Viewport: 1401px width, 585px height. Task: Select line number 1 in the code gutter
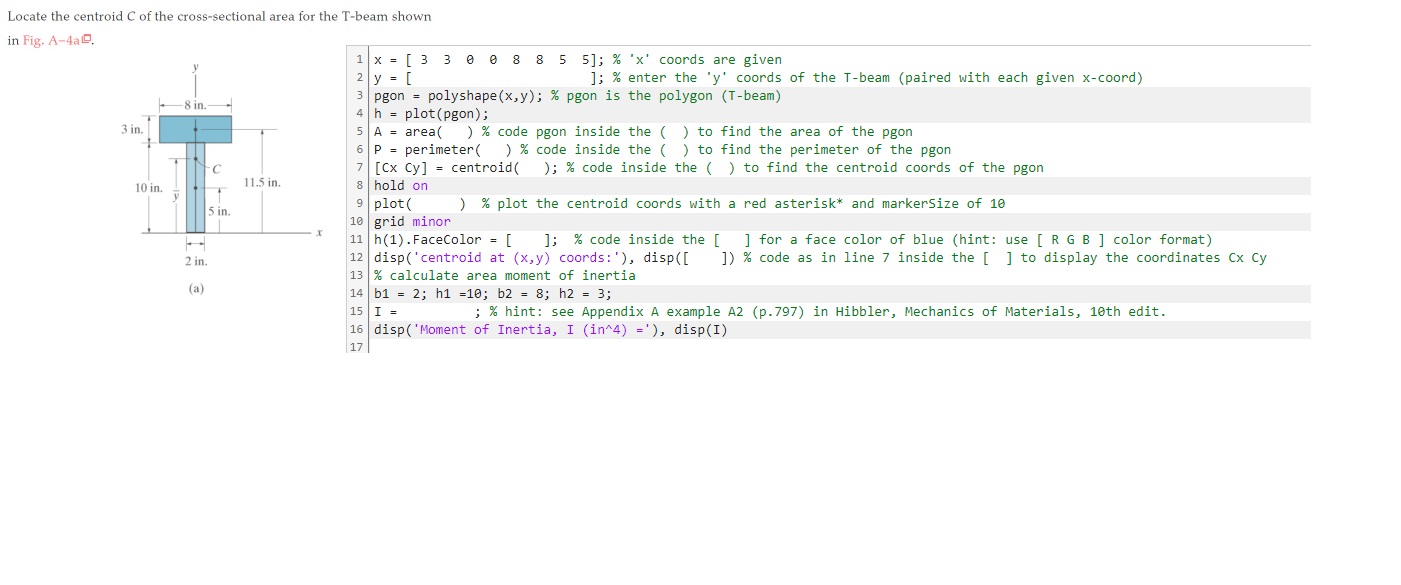click(358, 59)
